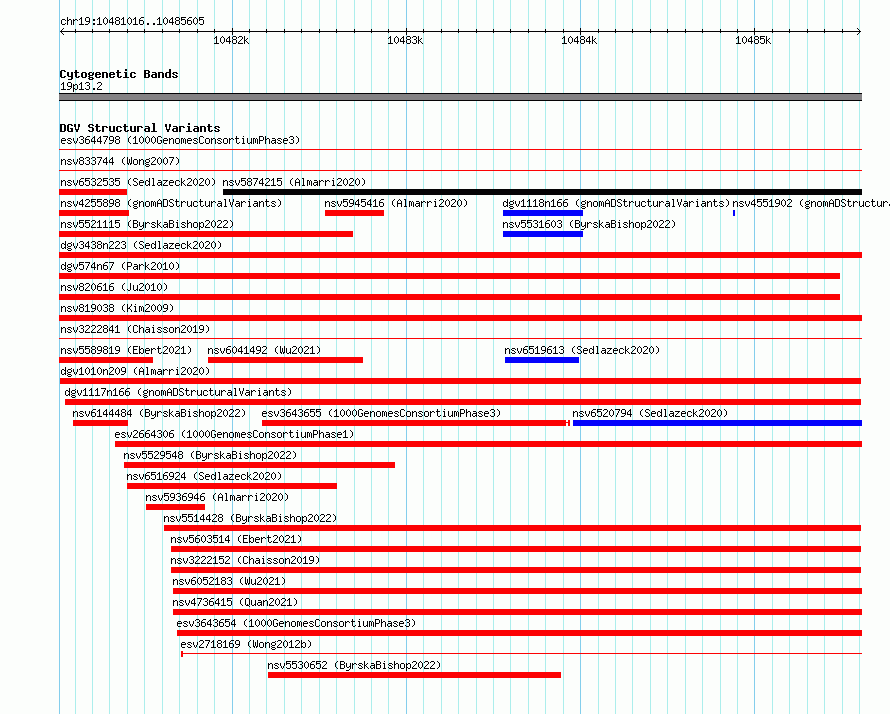Viewport: 890px width, 714px height.
Task: Click the 19p13.2 band name text
Action: (81, 86)
